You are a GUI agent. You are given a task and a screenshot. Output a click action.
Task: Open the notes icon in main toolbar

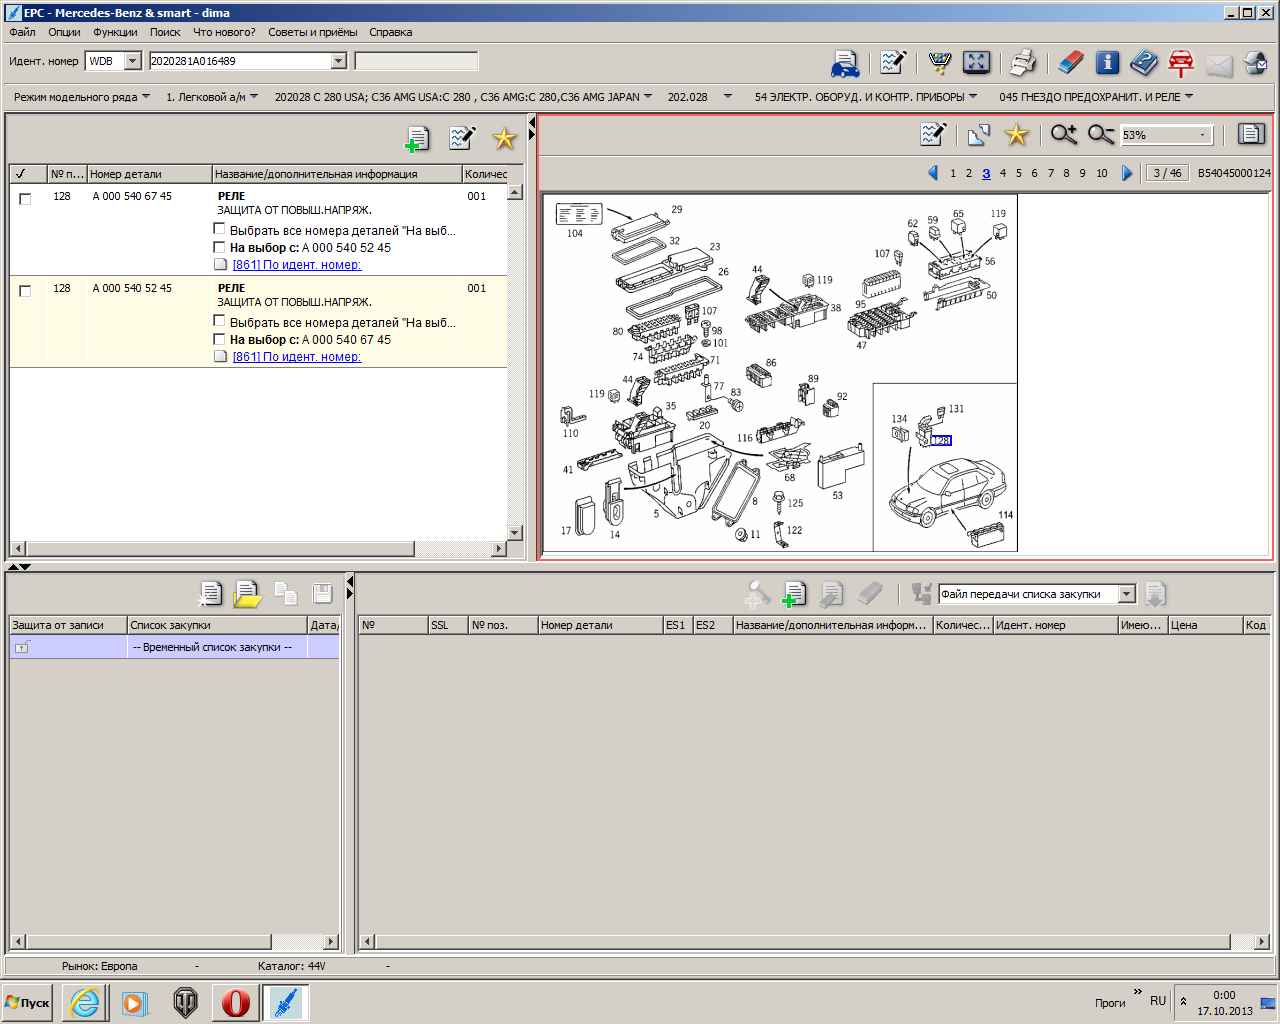893,63
